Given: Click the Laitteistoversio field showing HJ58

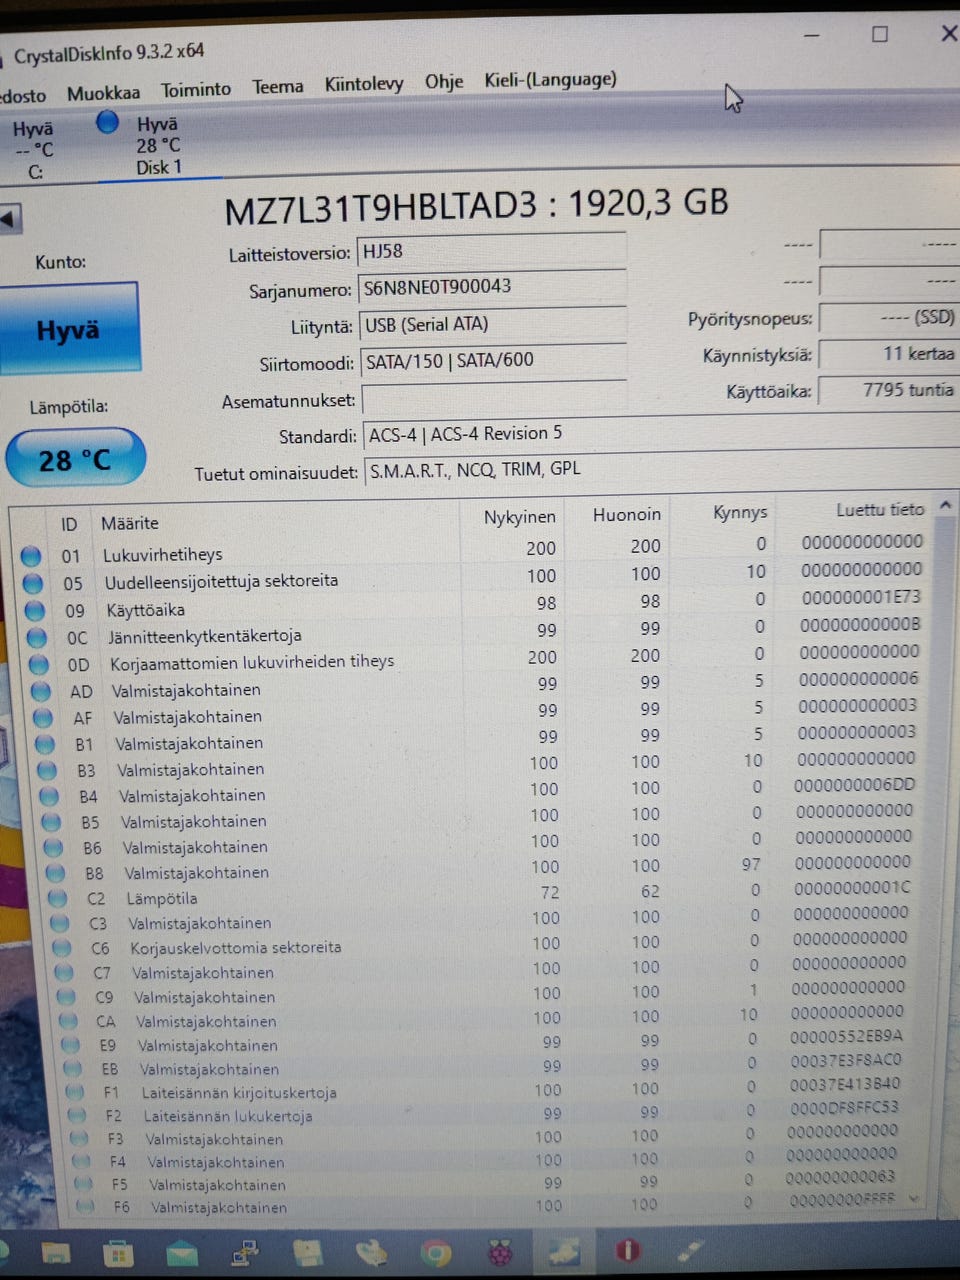Looking at the screenshot, I should (x=491, y=250).
